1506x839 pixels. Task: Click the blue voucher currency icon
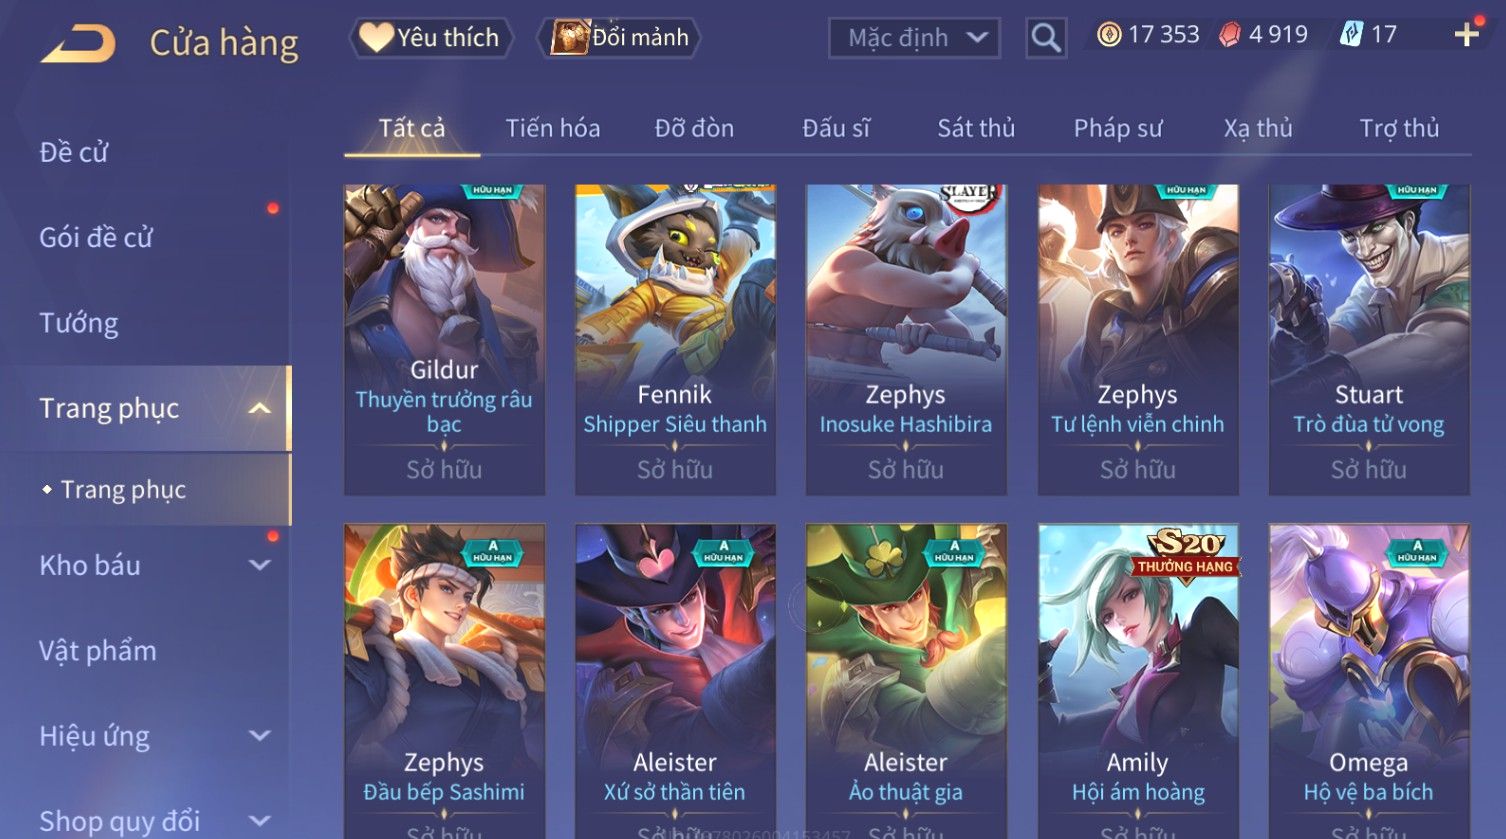pyautogui.click(x=1351, y=35)
